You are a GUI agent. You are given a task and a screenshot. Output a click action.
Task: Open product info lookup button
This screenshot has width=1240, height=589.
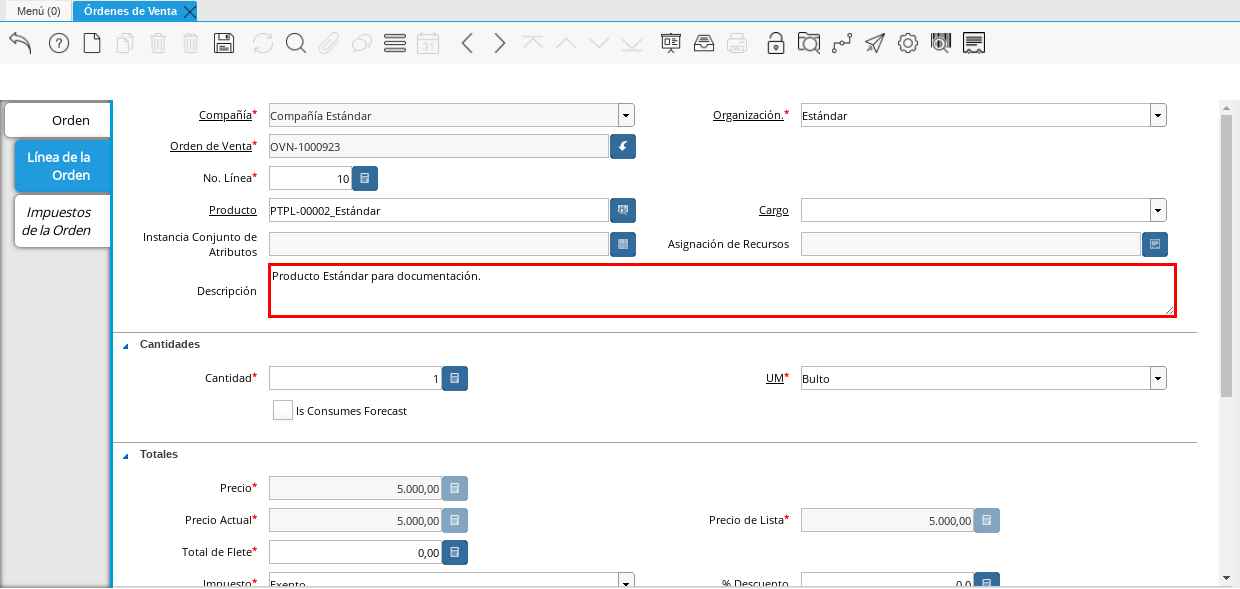click(623, 210)
